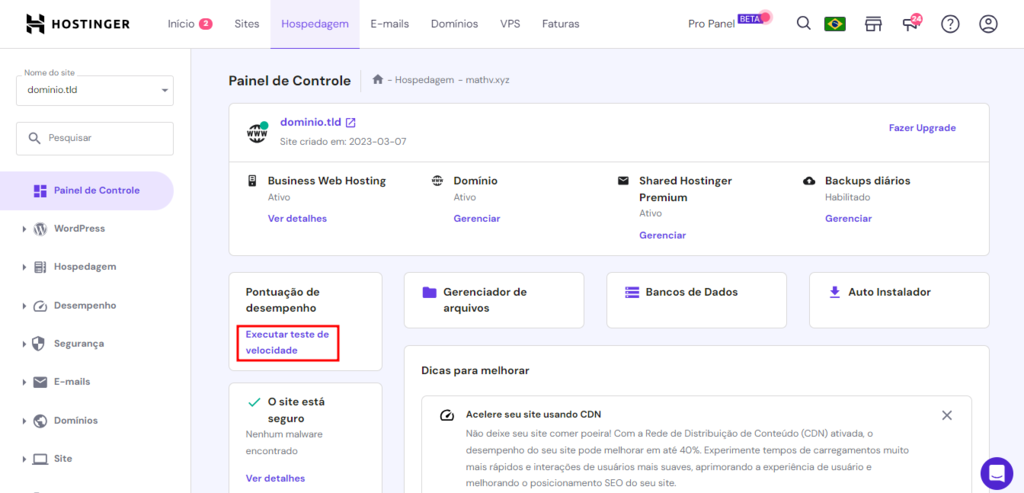Select the Hospedagem top tab

click(315, 24)
